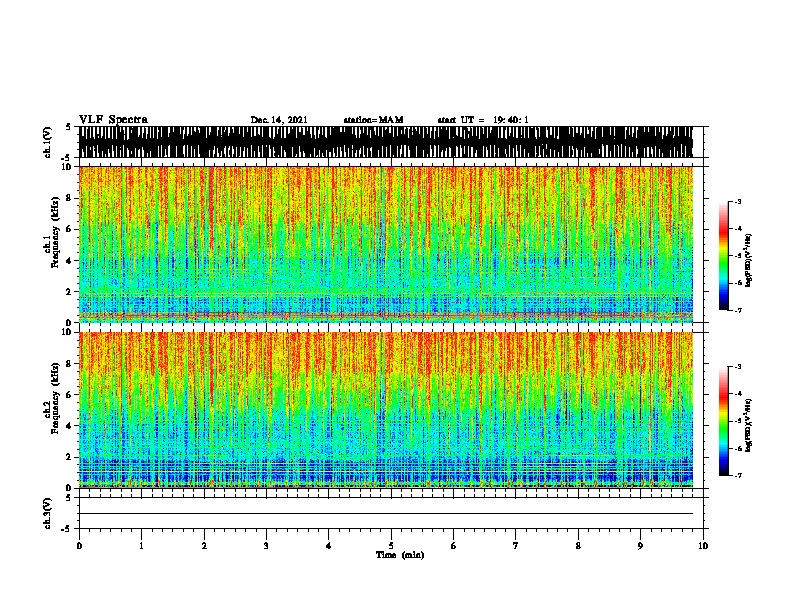
Task: Click the flat ch.3 voltage trace line
Action: coord(385,514)
